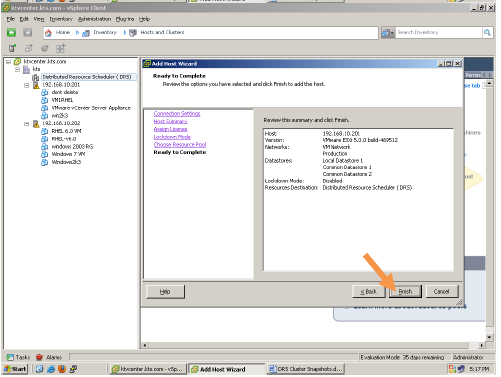Click warning host icon for 192.168.10.201
This screenshot has width=501, height=377.
click(x=36, y=85)
